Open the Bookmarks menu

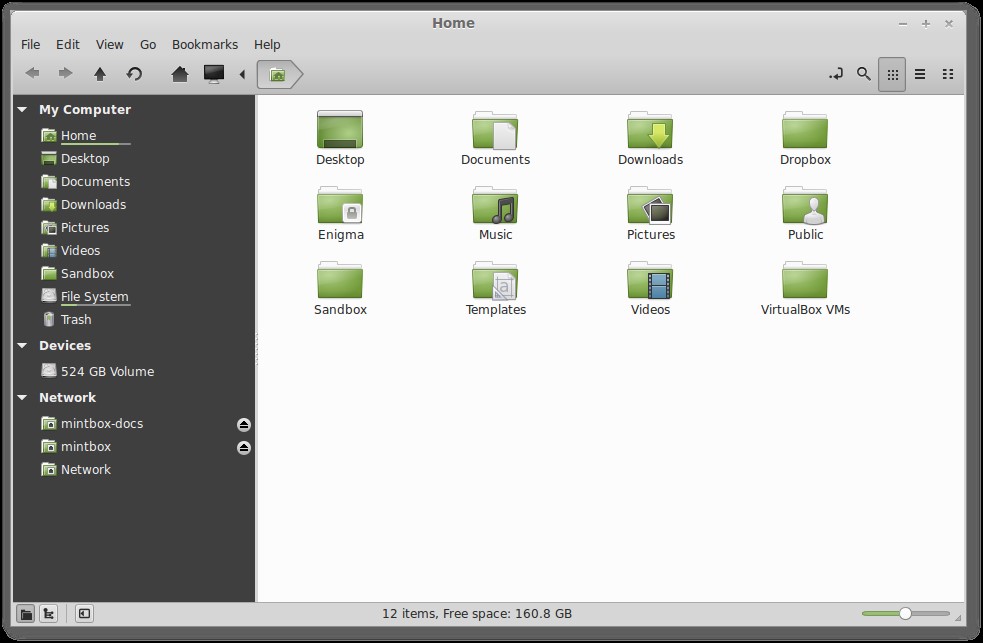[x=205, y=44]
